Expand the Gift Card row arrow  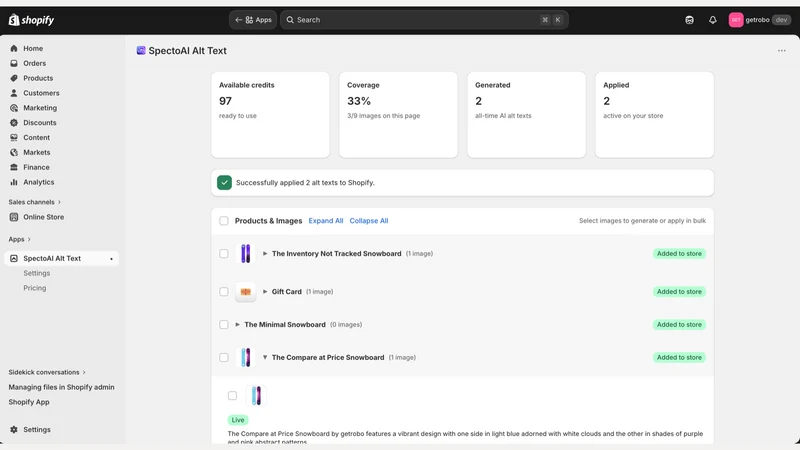(265, 291)
